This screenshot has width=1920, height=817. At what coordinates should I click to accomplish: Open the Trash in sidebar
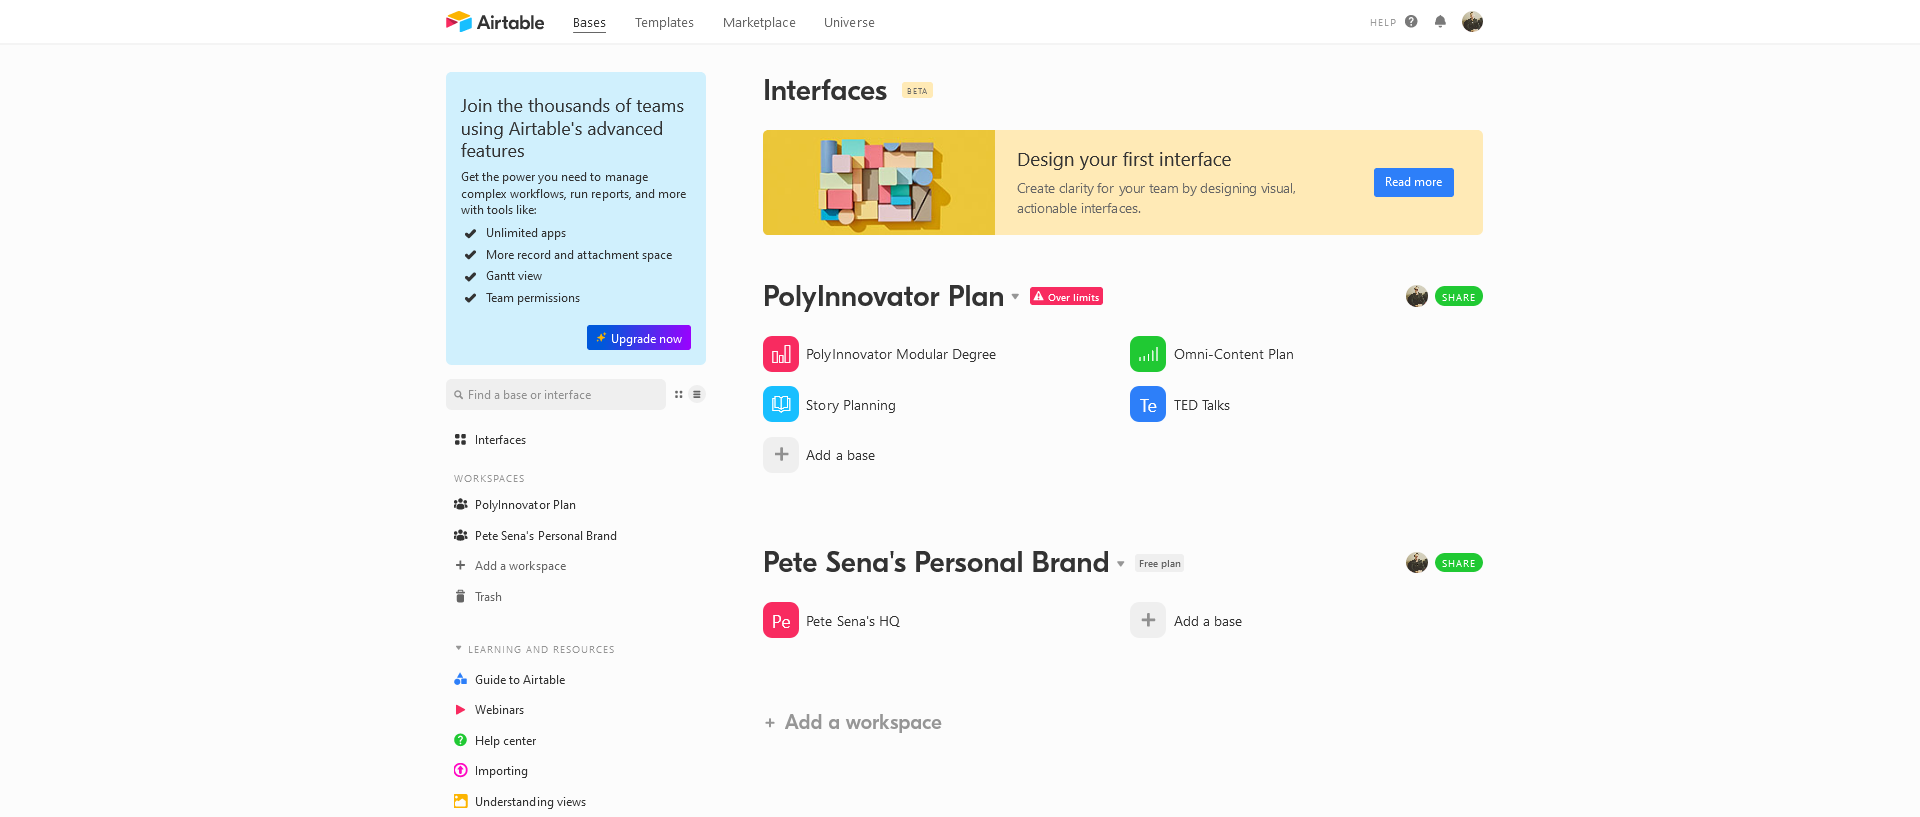(488, 597)
